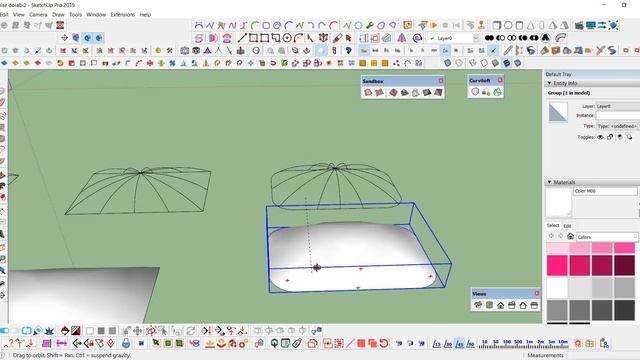Viewport: 640px width, 360px height.
Task: Click the Entity Info material thumbnail
Action: [x=558, y=112]
